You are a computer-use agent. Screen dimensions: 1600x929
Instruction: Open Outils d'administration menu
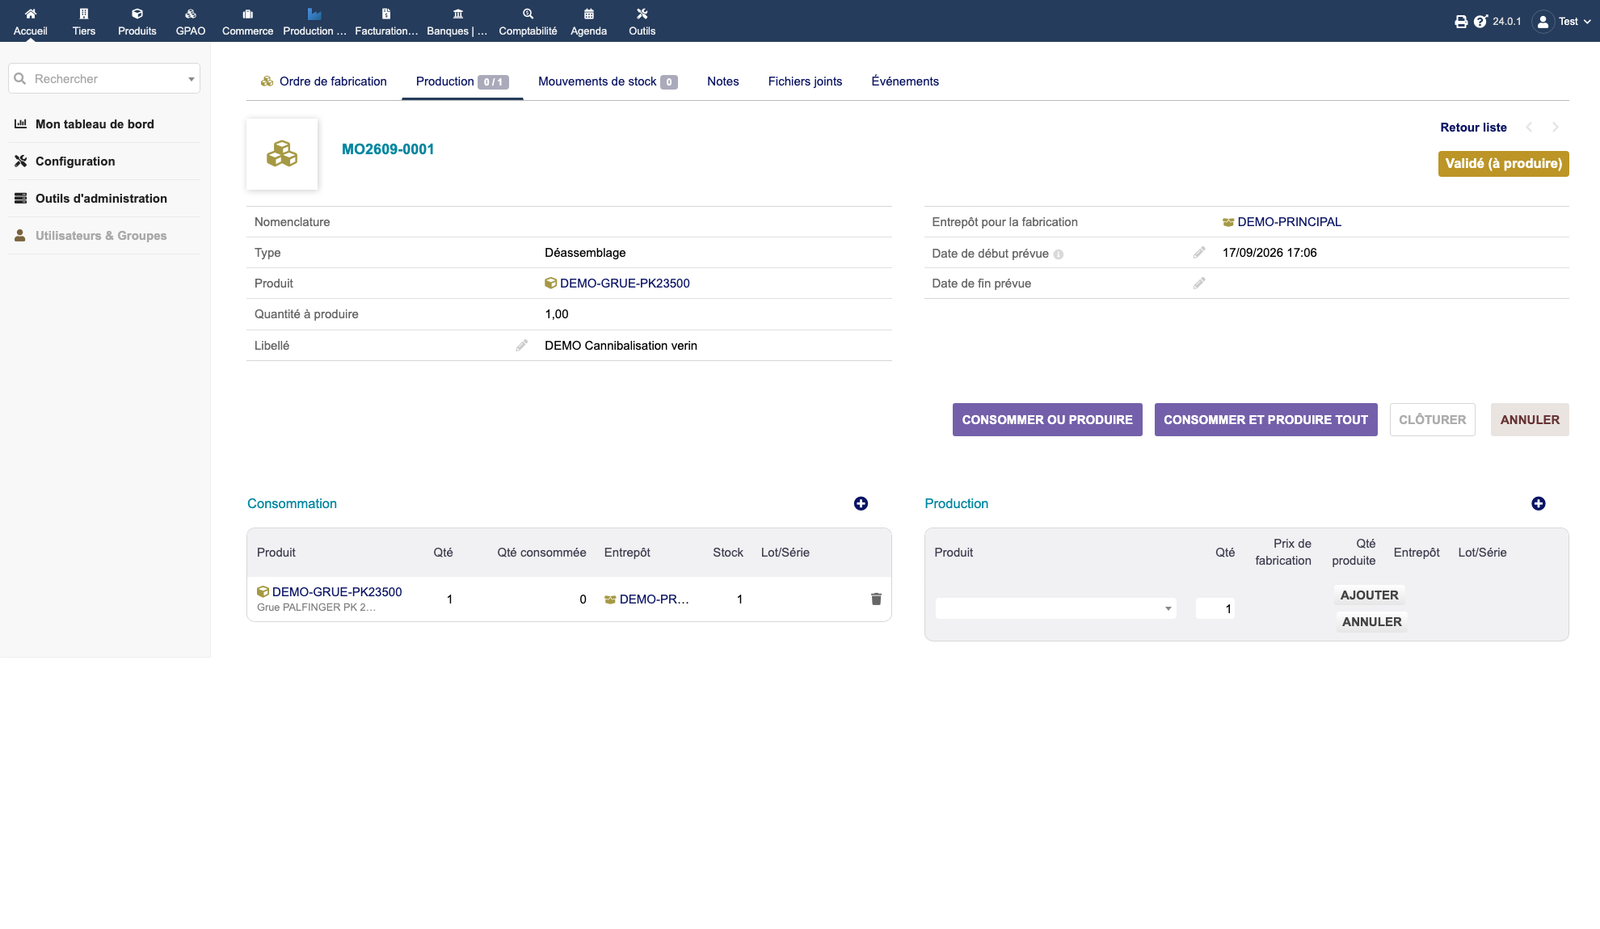101,198
